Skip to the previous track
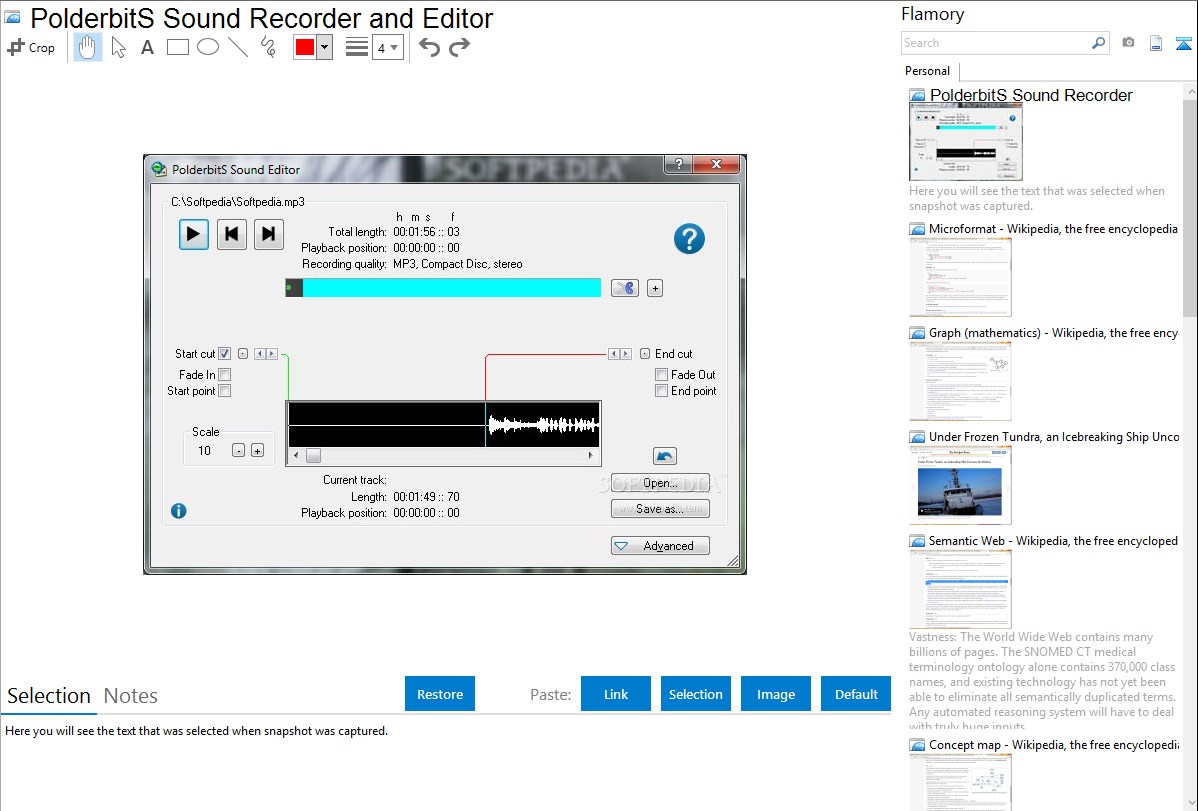The height and width of the screenshot is (811, 1198). coord(232,234)
